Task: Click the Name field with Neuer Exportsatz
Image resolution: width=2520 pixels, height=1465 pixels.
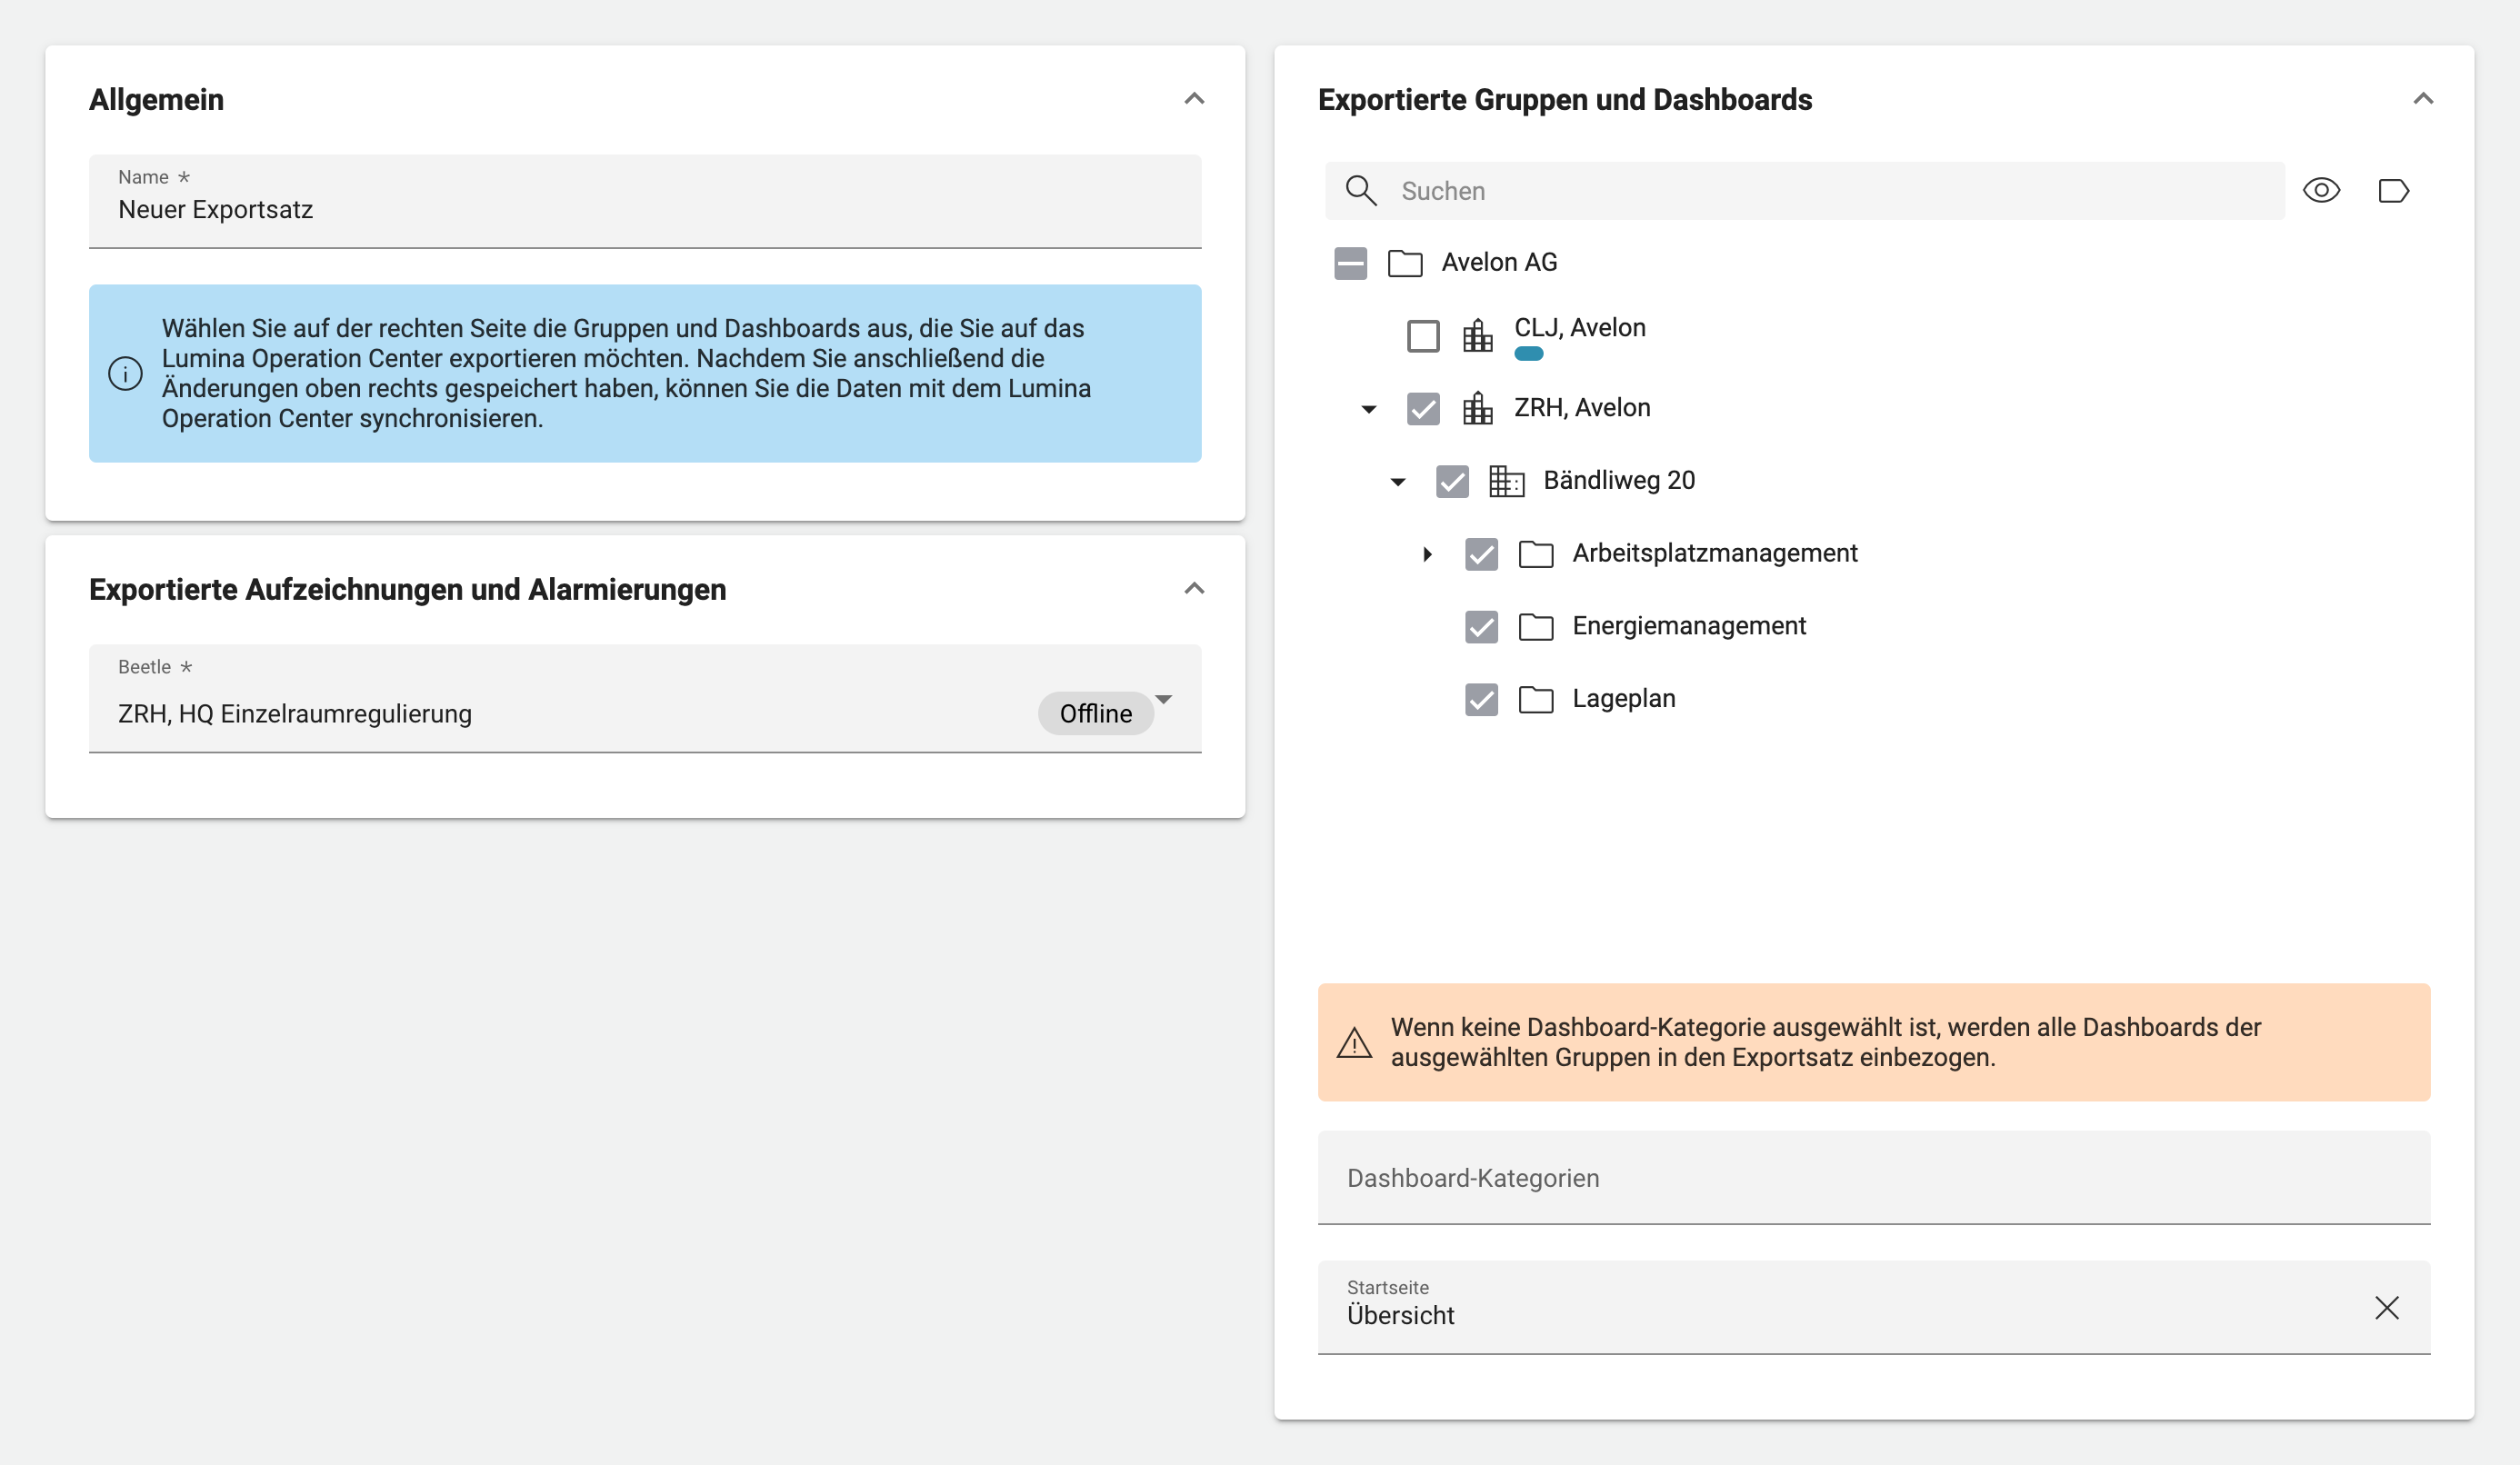Action: 644,201
